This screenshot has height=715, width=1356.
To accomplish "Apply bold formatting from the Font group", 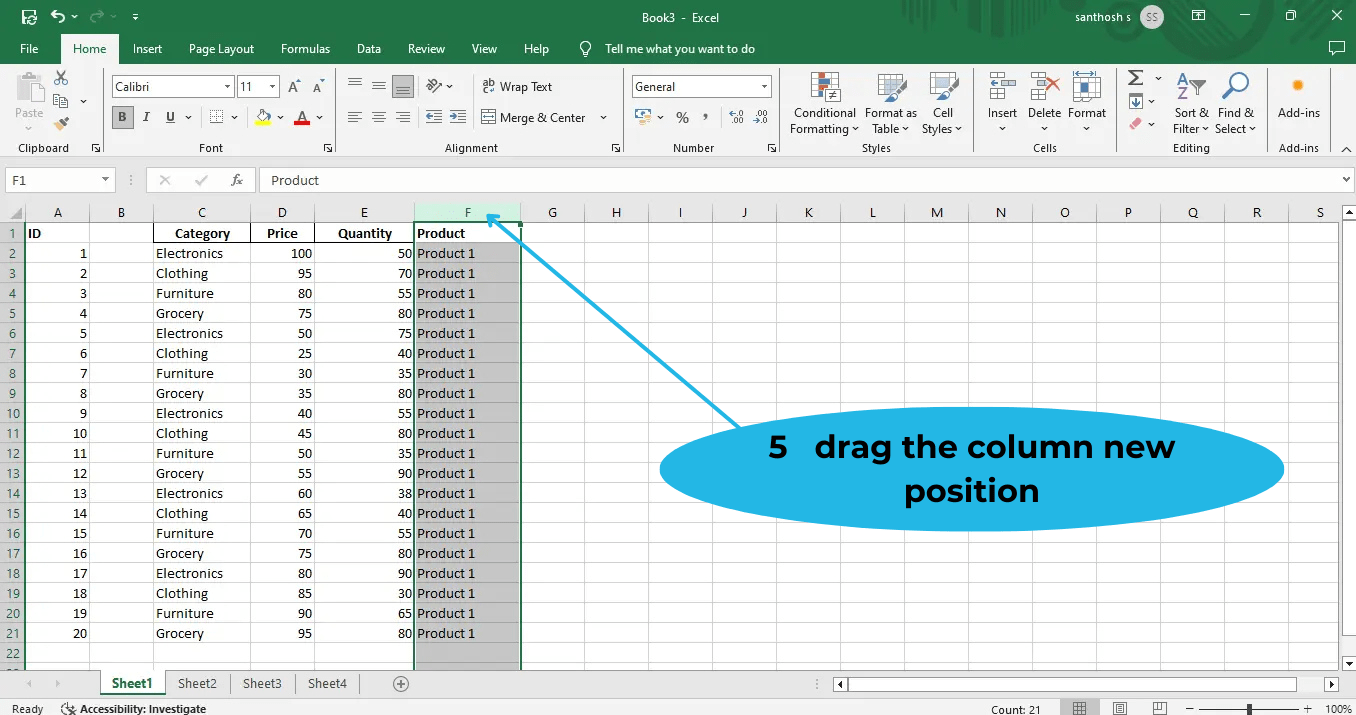I will (121, 117).
